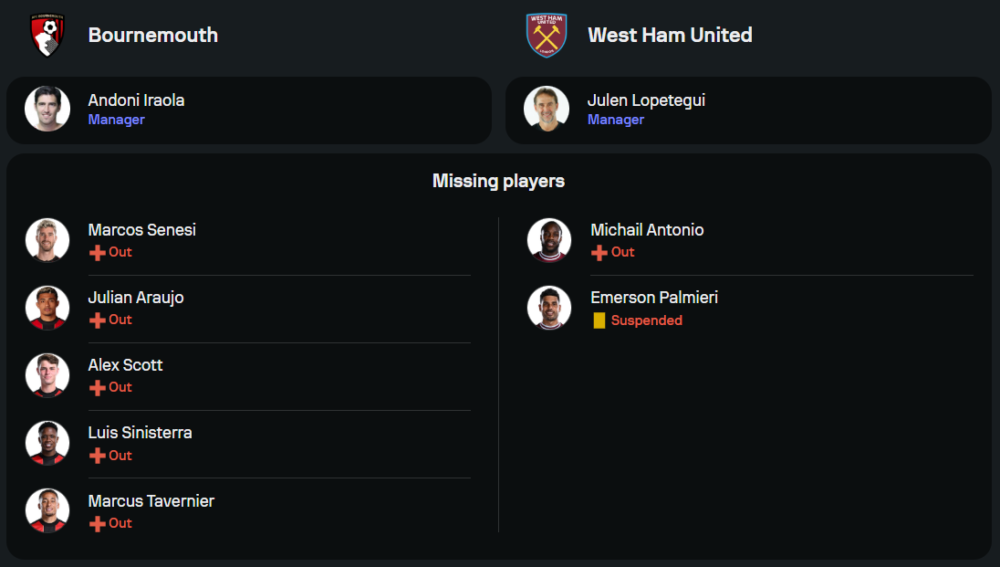The width and height of the screenshot is (1000, 567).
Task: Open Julen Lopetegui's manager photo
Action: pyautogui.click(x=546, y=109)
